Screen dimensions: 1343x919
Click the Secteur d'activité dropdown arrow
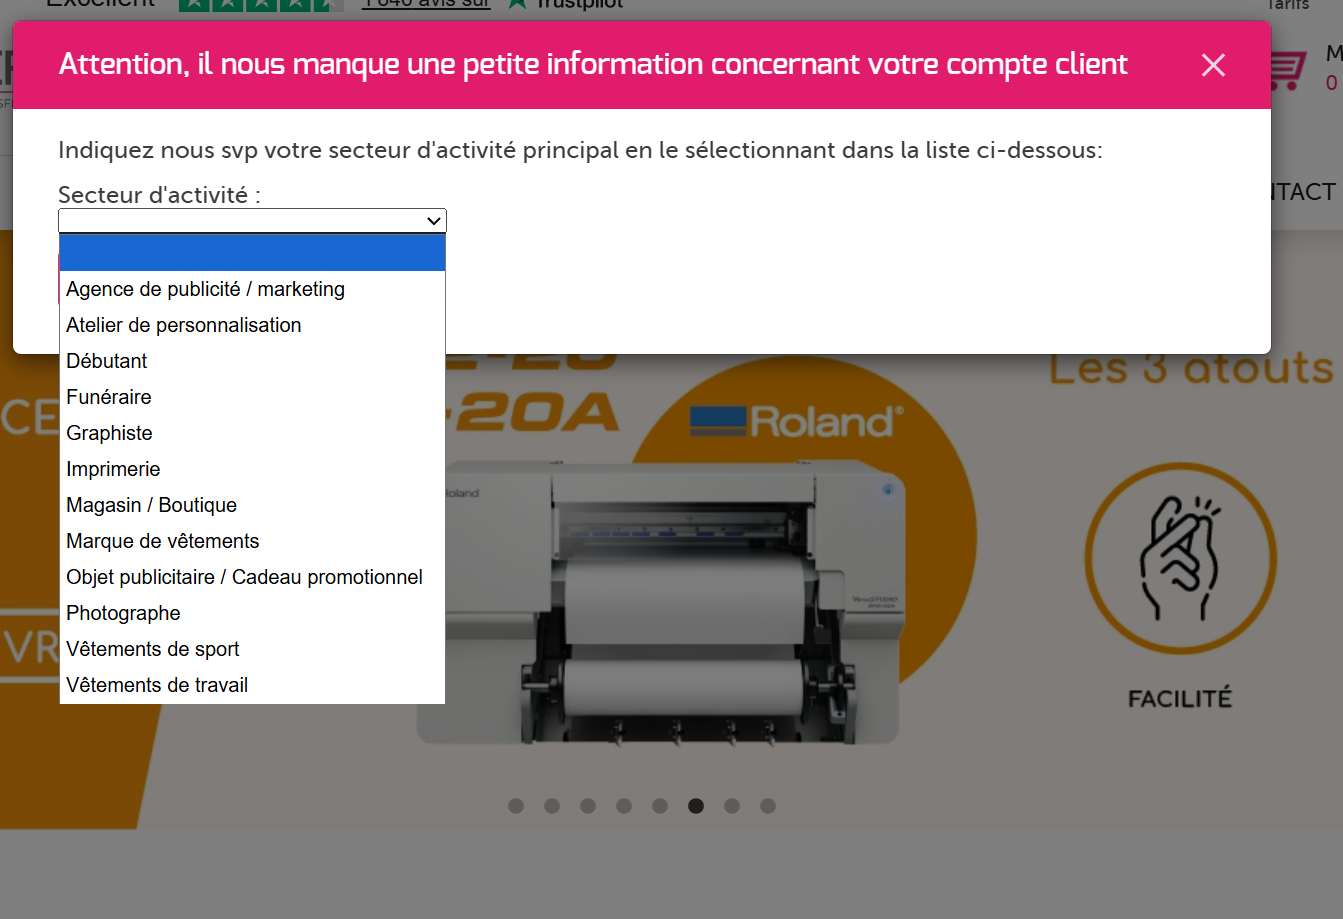[x=434, y=221]
